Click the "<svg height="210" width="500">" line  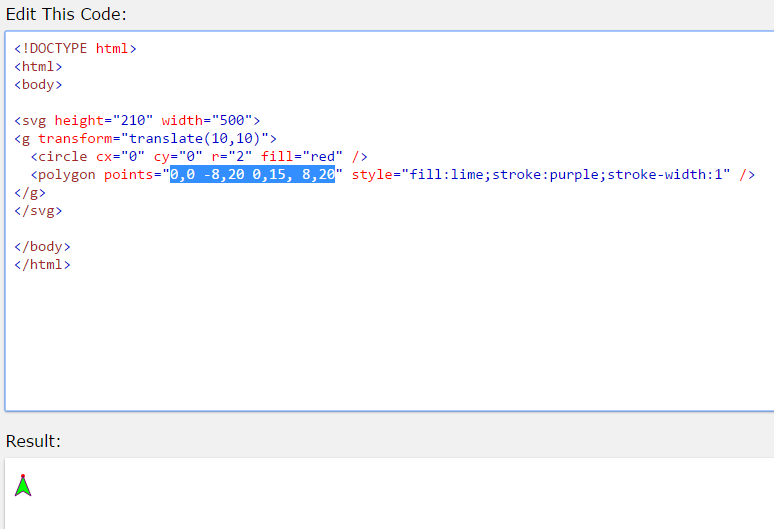137,120
